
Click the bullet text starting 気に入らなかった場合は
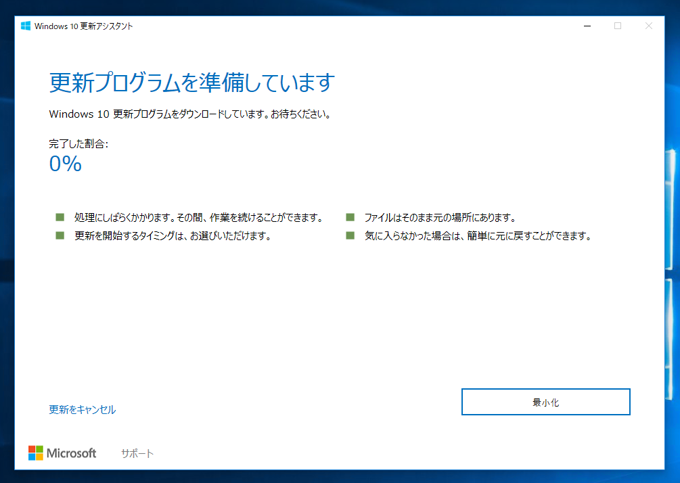coord(478,236)
